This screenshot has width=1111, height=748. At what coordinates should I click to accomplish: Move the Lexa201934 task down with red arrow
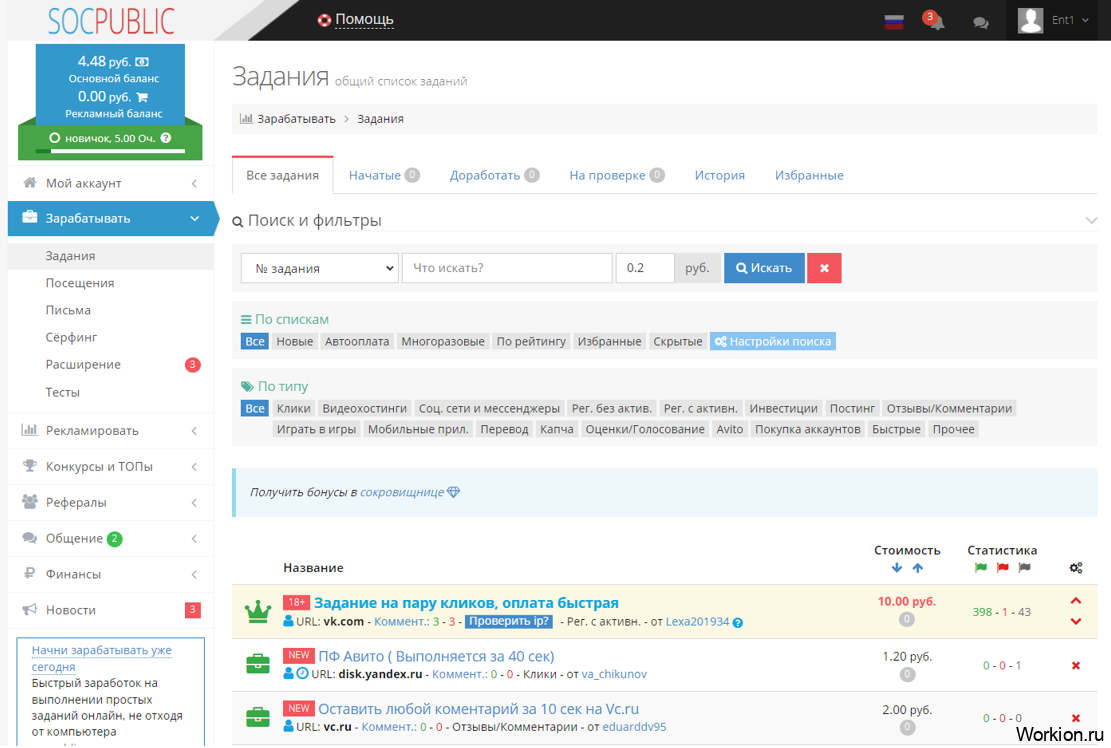[1076, 622]
